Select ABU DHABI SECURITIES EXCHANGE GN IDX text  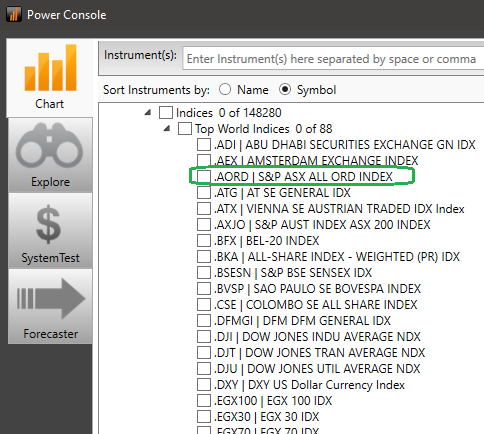[360, 145]
